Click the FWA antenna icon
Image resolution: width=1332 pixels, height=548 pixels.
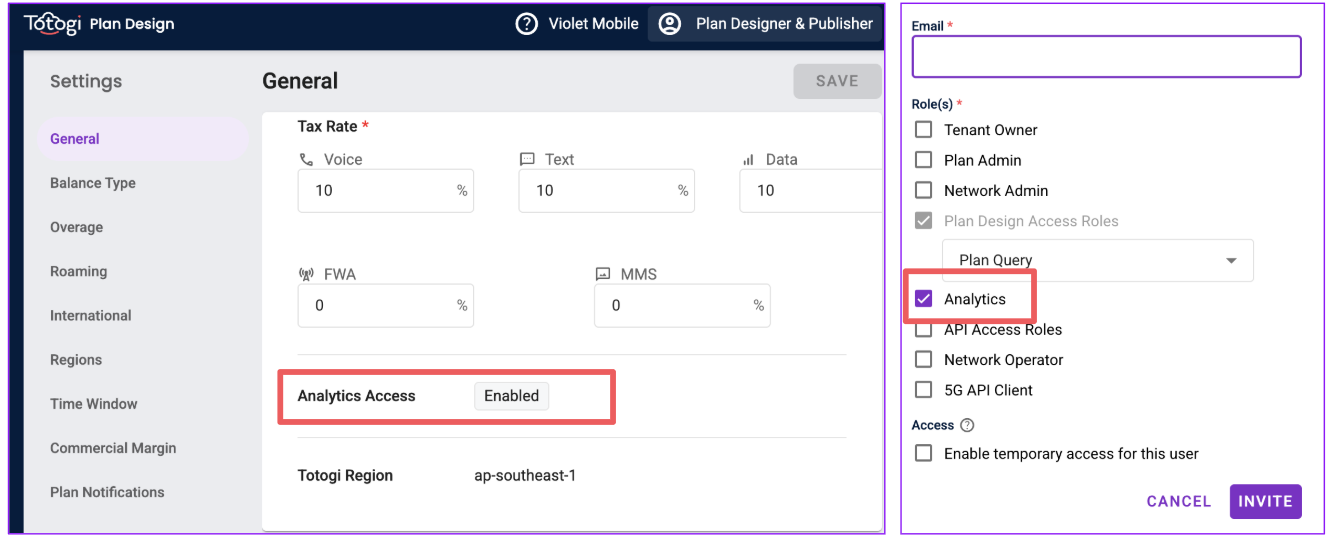point(306,274)
